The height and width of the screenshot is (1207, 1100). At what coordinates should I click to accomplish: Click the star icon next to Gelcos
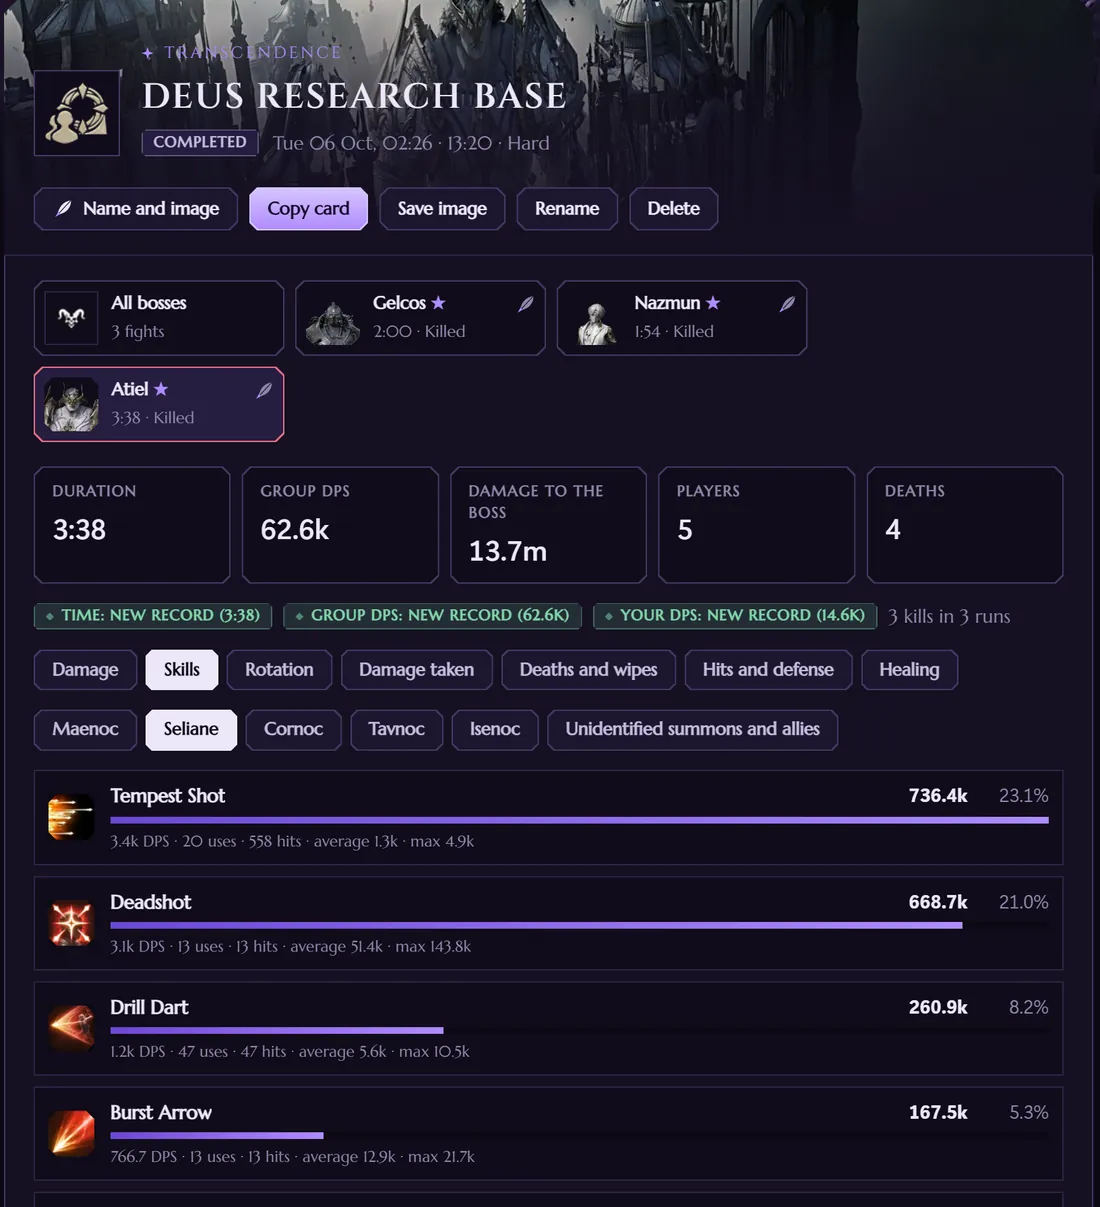point(438,302)
